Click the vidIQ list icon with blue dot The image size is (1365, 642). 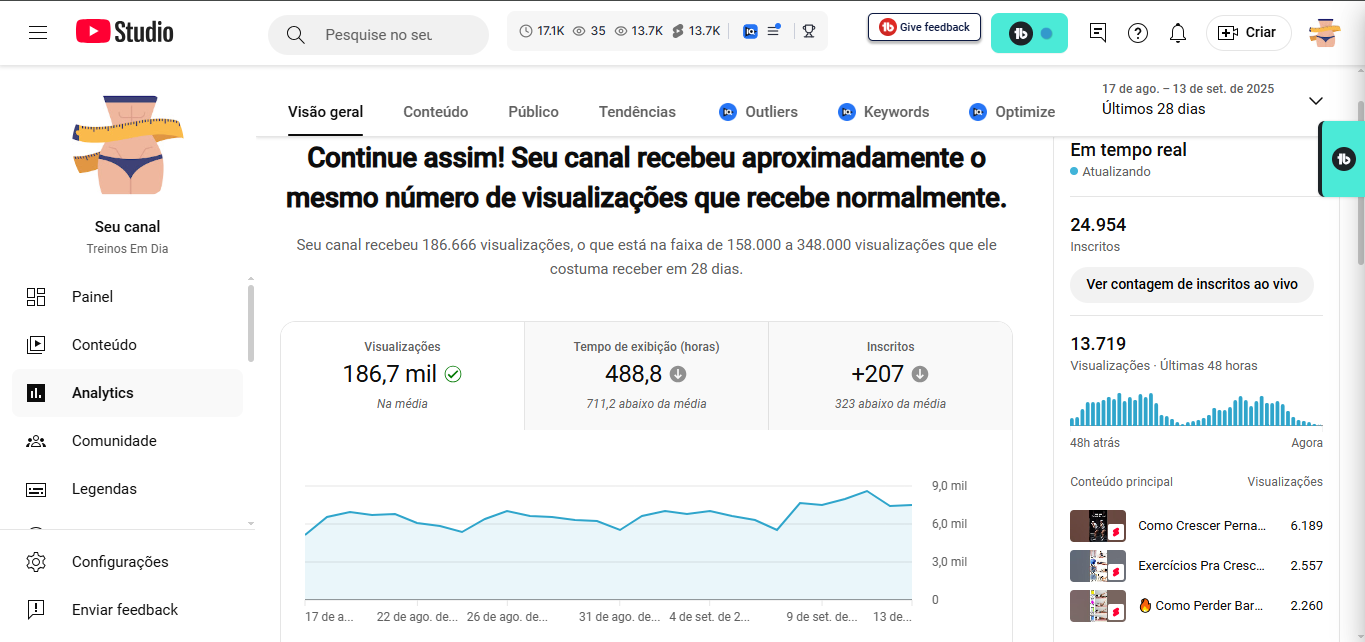click(x=773, y=31)
